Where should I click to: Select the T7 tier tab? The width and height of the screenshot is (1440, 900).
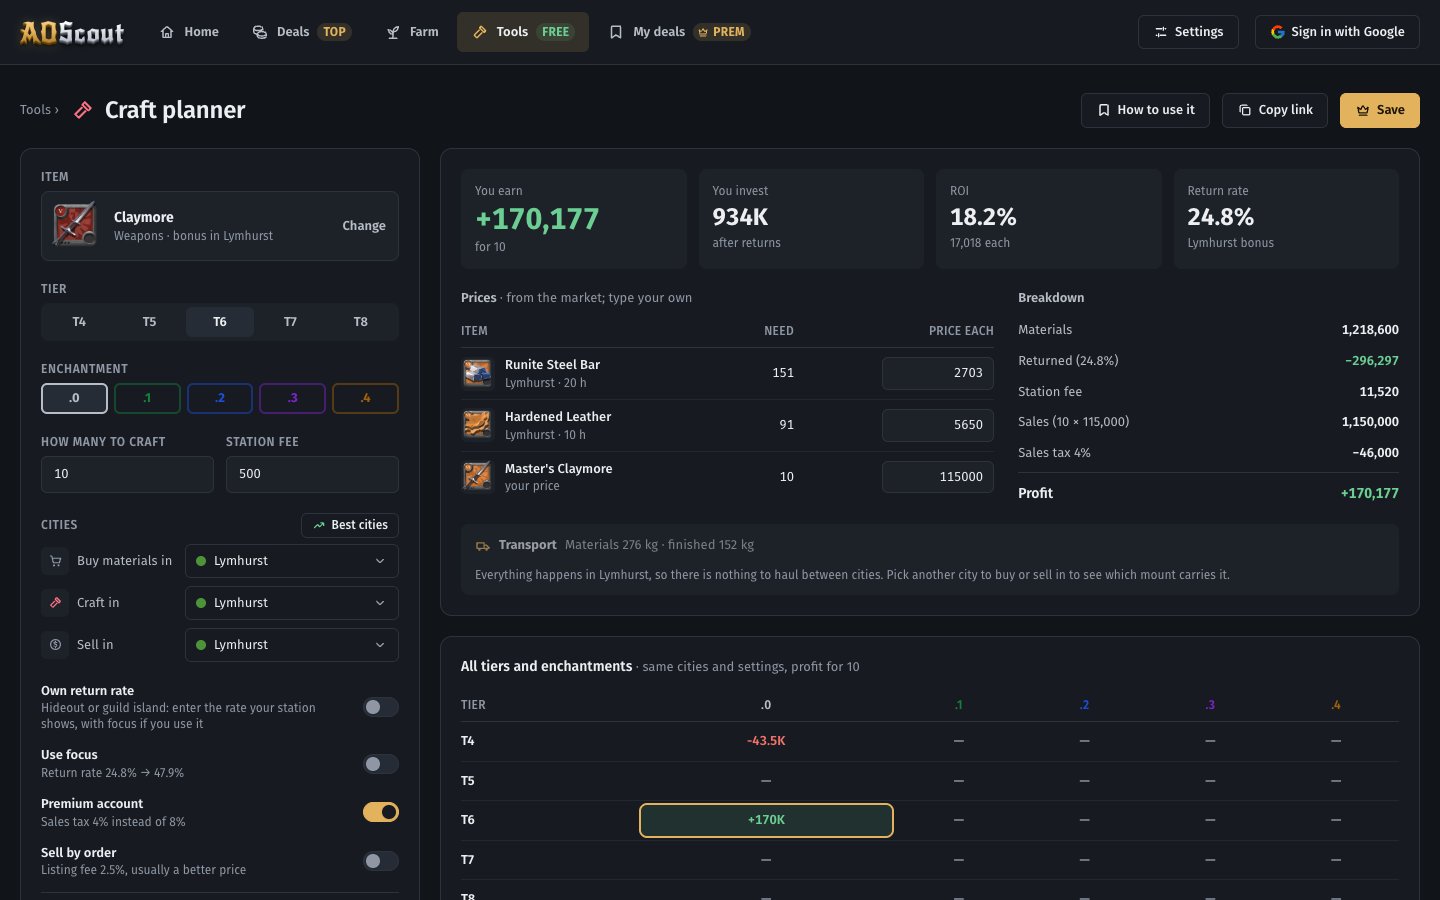point(290,322)
